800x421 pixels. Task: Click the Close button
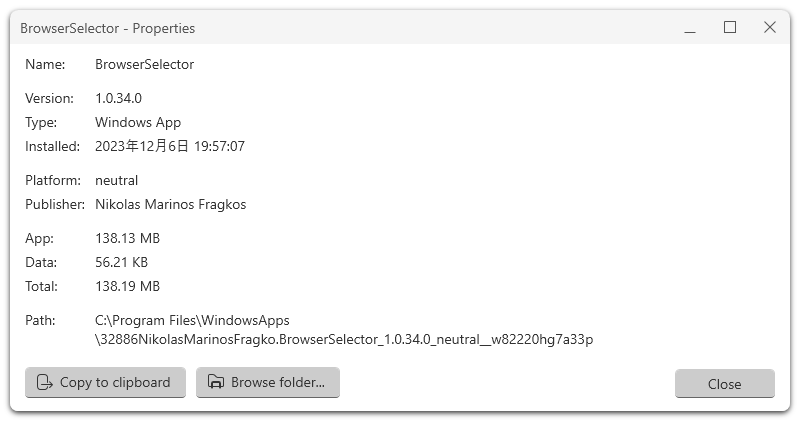724,384
